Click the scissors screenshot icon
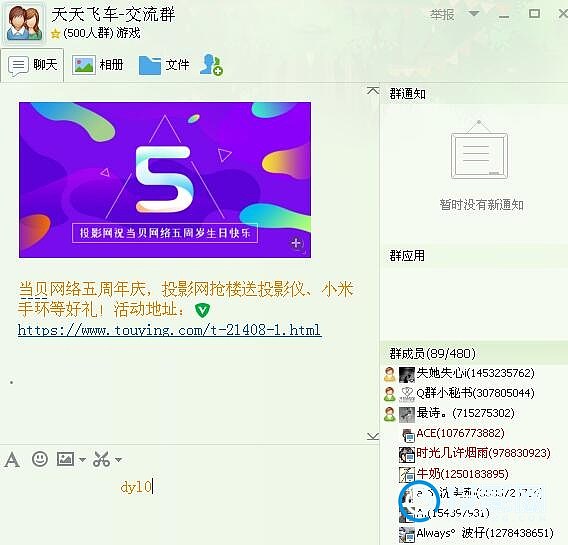This screenshot has height=545, width=568. click(x=101, y=459)
